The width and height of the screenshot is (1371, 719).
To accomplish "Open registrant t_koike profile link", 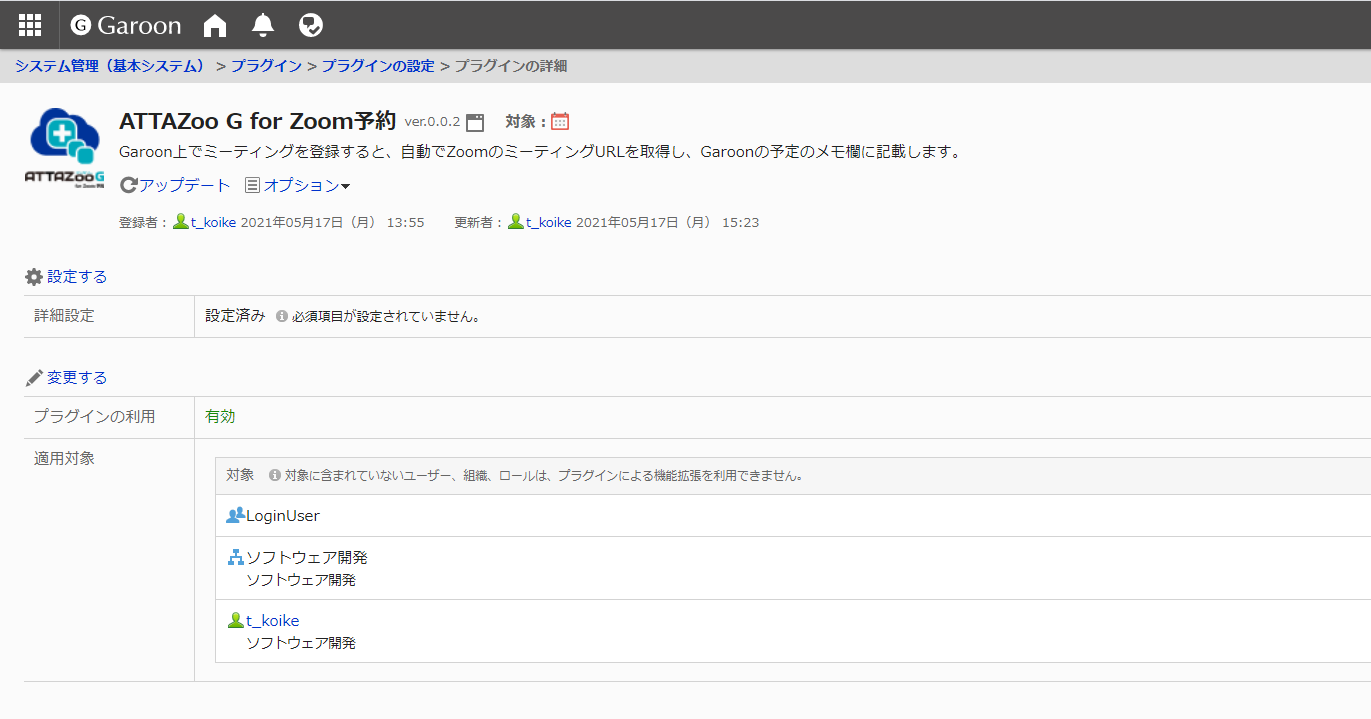I will 212,222.
